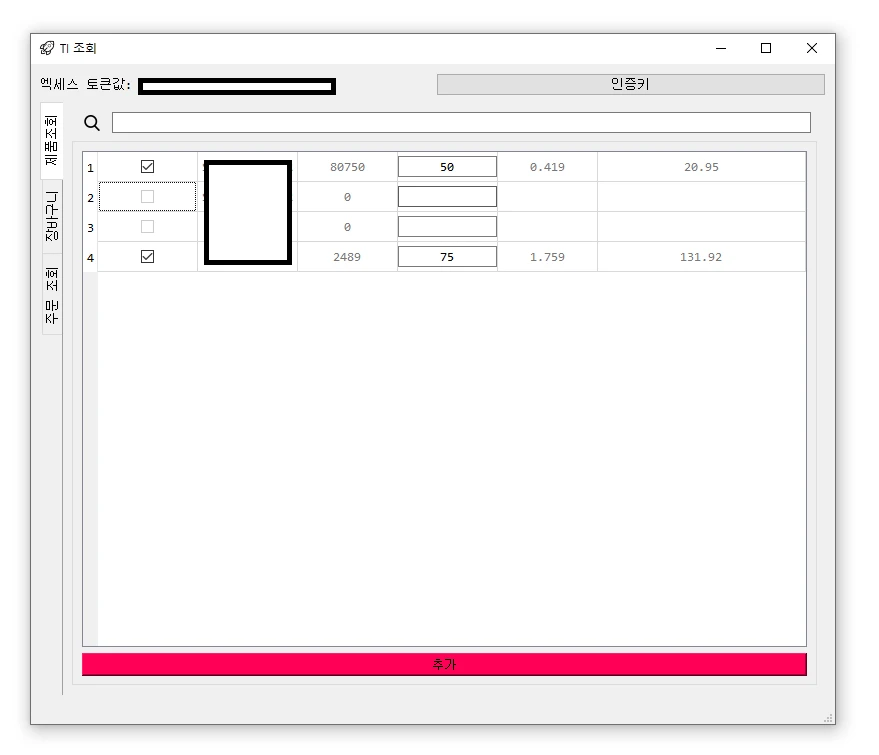The width and height of the screenshot is (879, 755).
Task: Select the quantity field showing 50
Action: click(447, 166)
